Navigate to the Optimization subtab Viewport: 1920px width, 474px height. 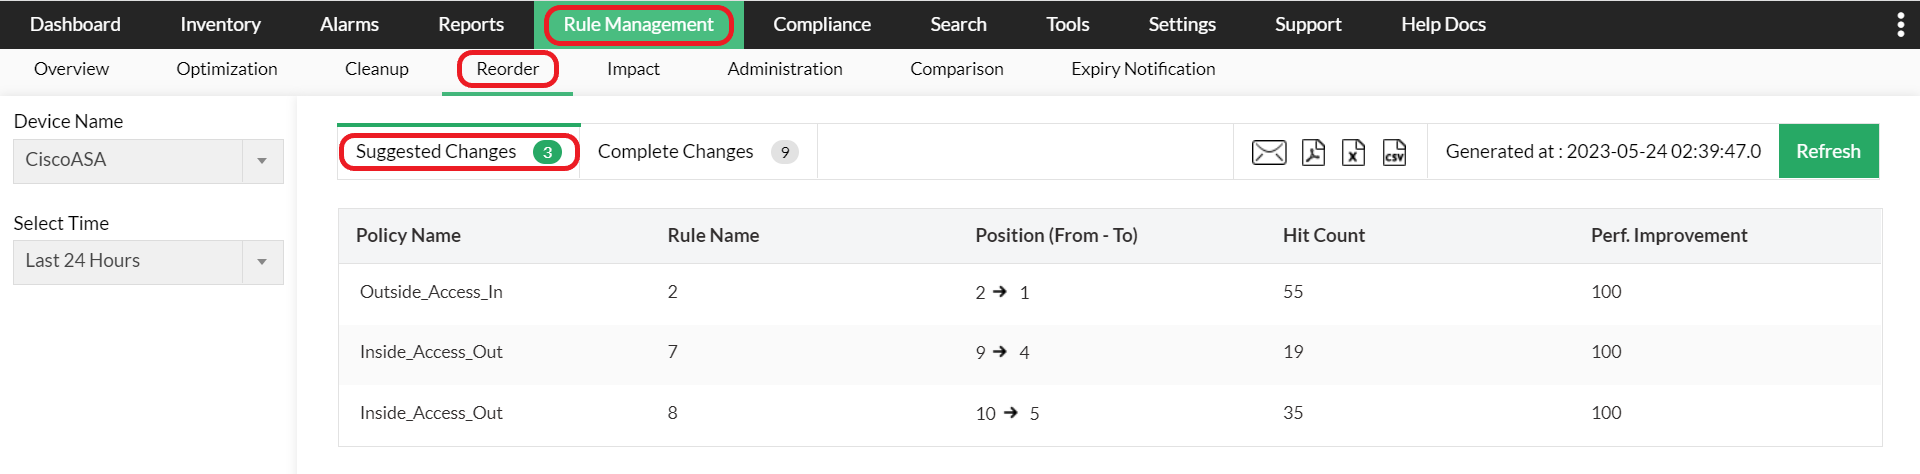pyautogui.click(x=227, y=69)
